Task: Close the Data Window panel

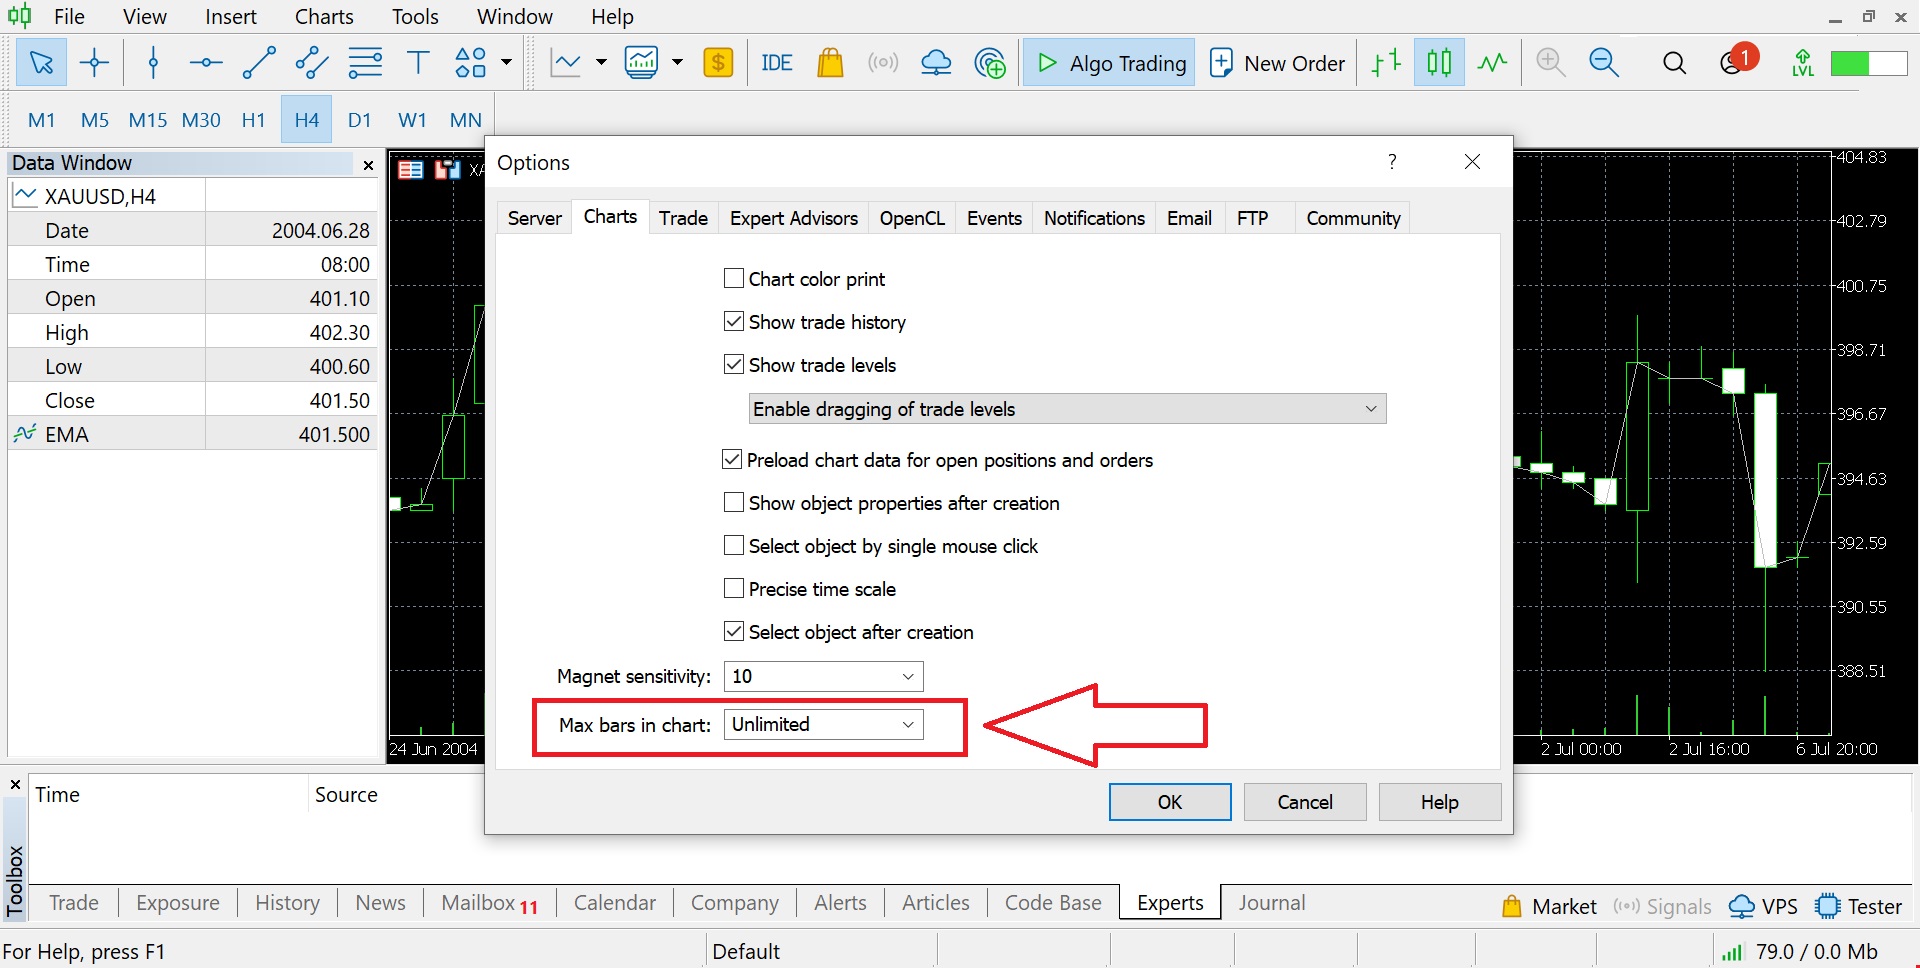Action: (367, 166)
